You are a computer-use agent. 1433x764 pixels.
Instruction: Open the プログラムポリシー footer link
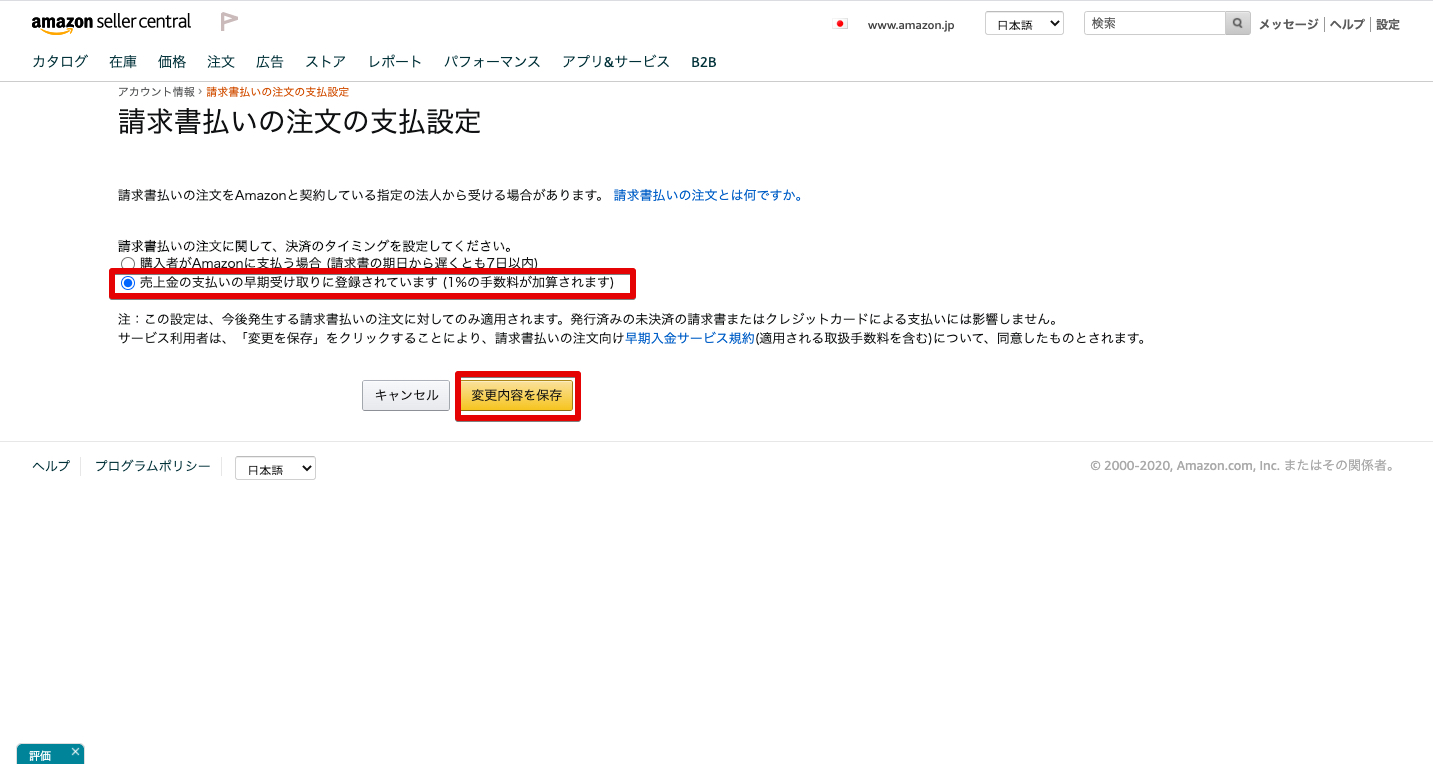click(x=153, y=466)
